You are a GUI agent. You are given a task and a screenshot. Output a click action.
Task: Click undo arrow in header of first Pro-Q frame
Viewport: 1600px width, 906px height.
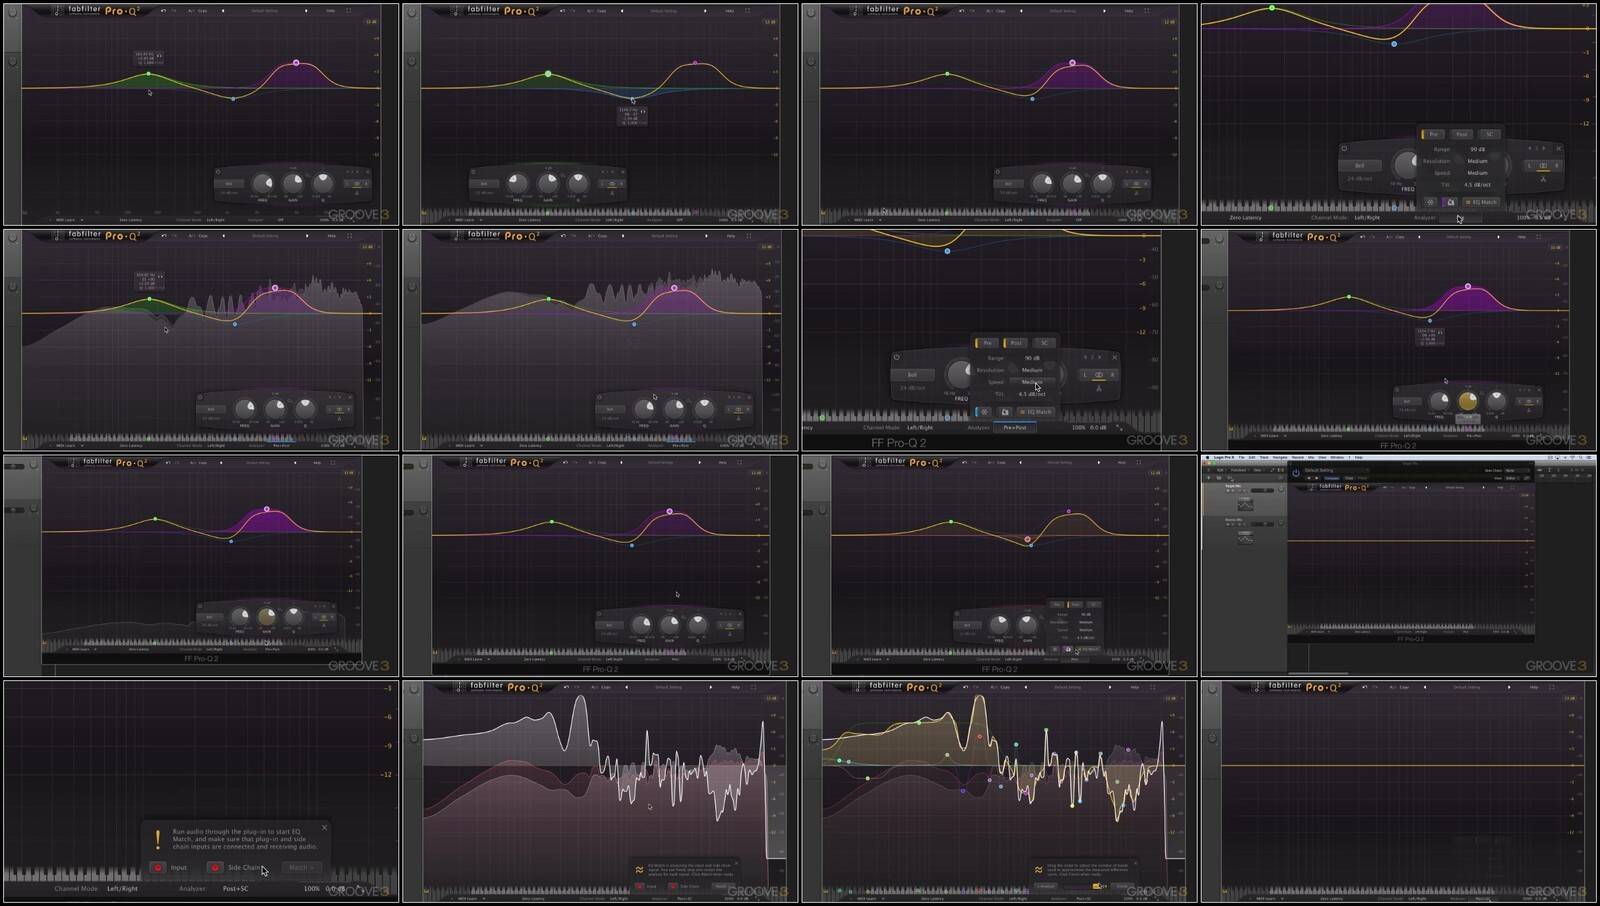click(164, 11)
